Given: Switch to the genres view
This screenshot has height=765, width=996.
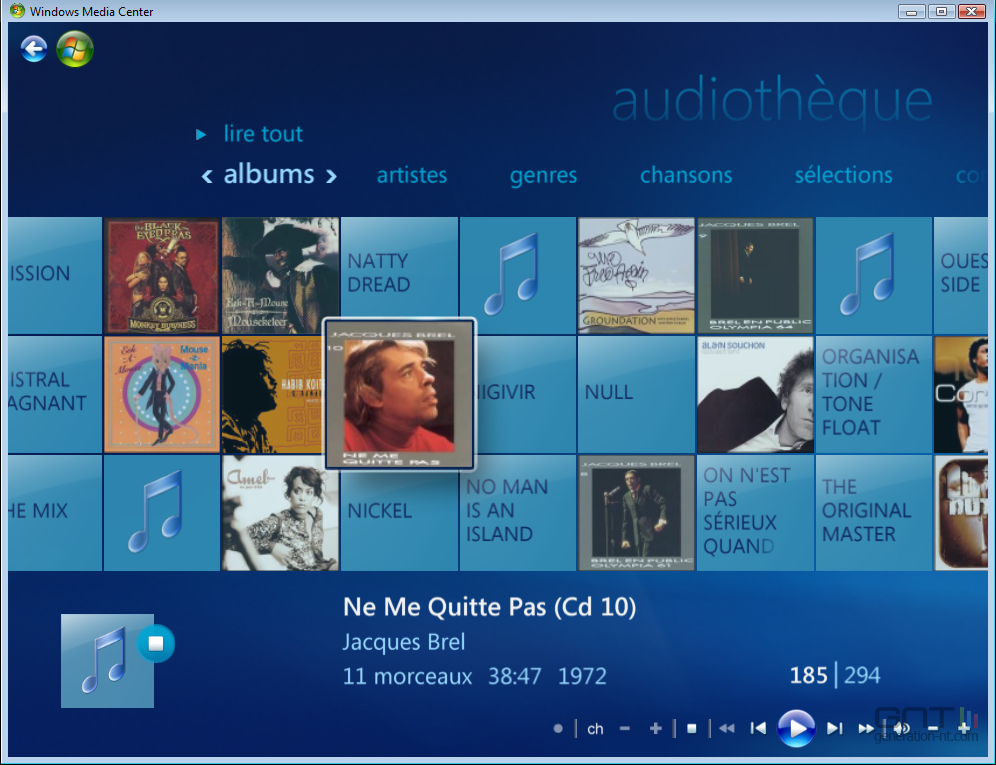Looking at the screenshot, I should [x=543, y=176].
